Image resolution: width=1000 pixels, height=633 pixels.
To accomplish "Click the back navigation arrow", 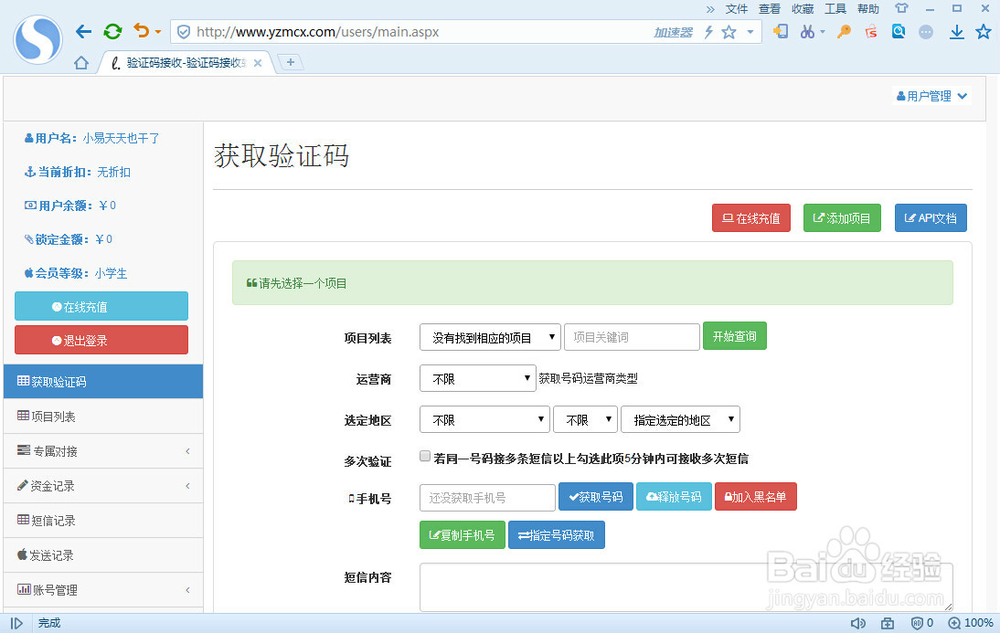I will pyautogui.click(x=84, y=31).
